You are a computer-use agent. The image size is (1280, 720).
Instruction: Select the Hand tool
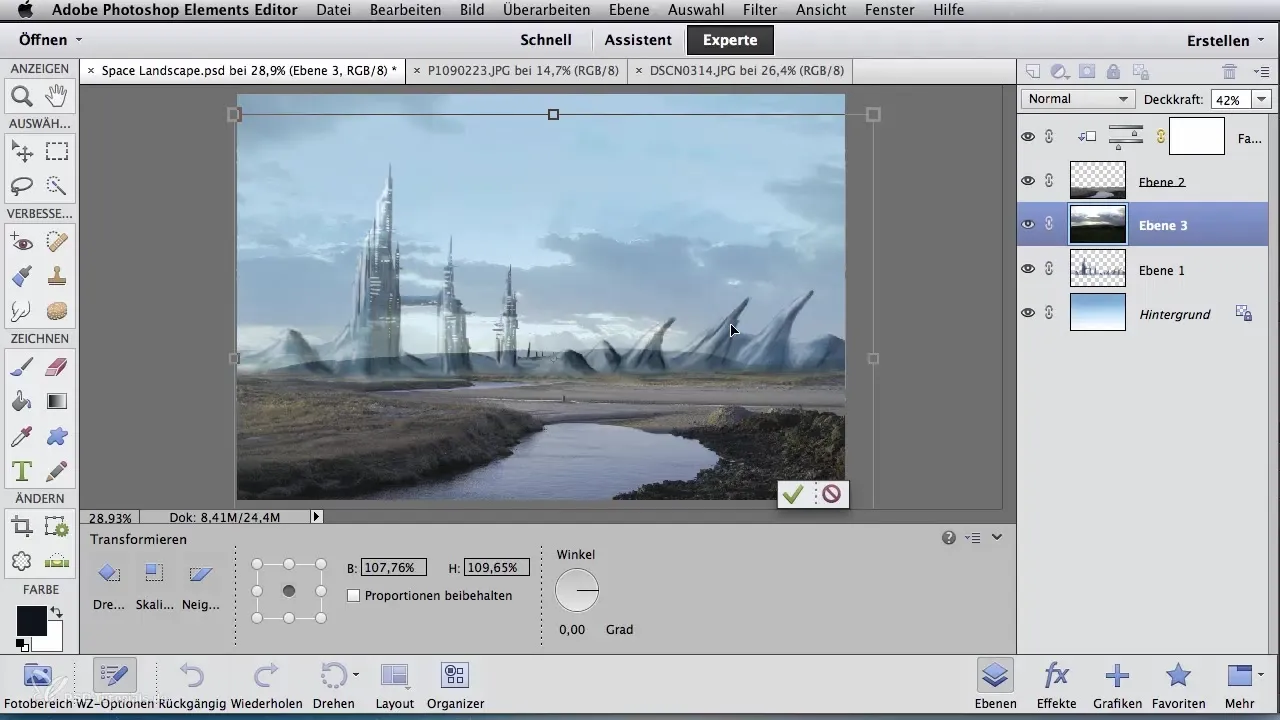[x=57, y=96]
